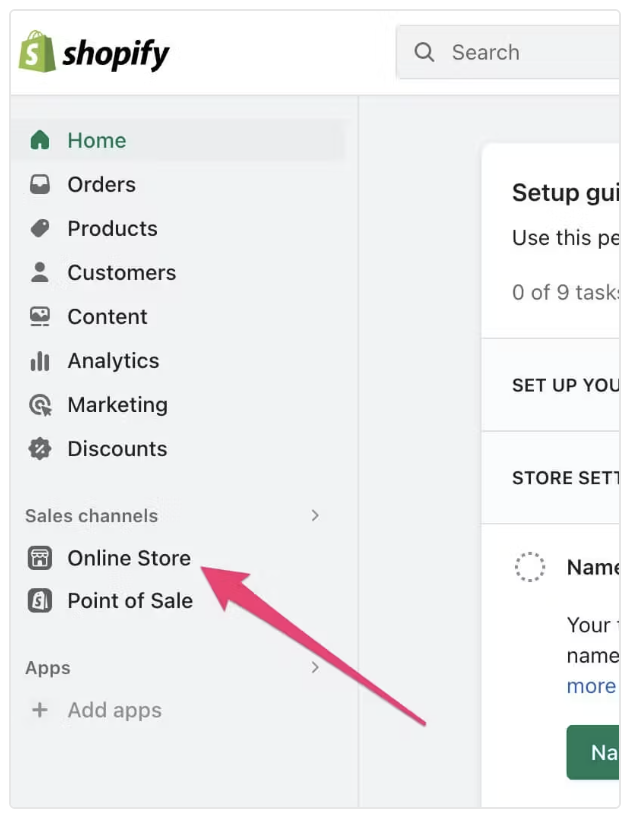Click the blue 'more' link
Image resolution: width=632 pixels, height=818 pixels.
coord(591,685)
